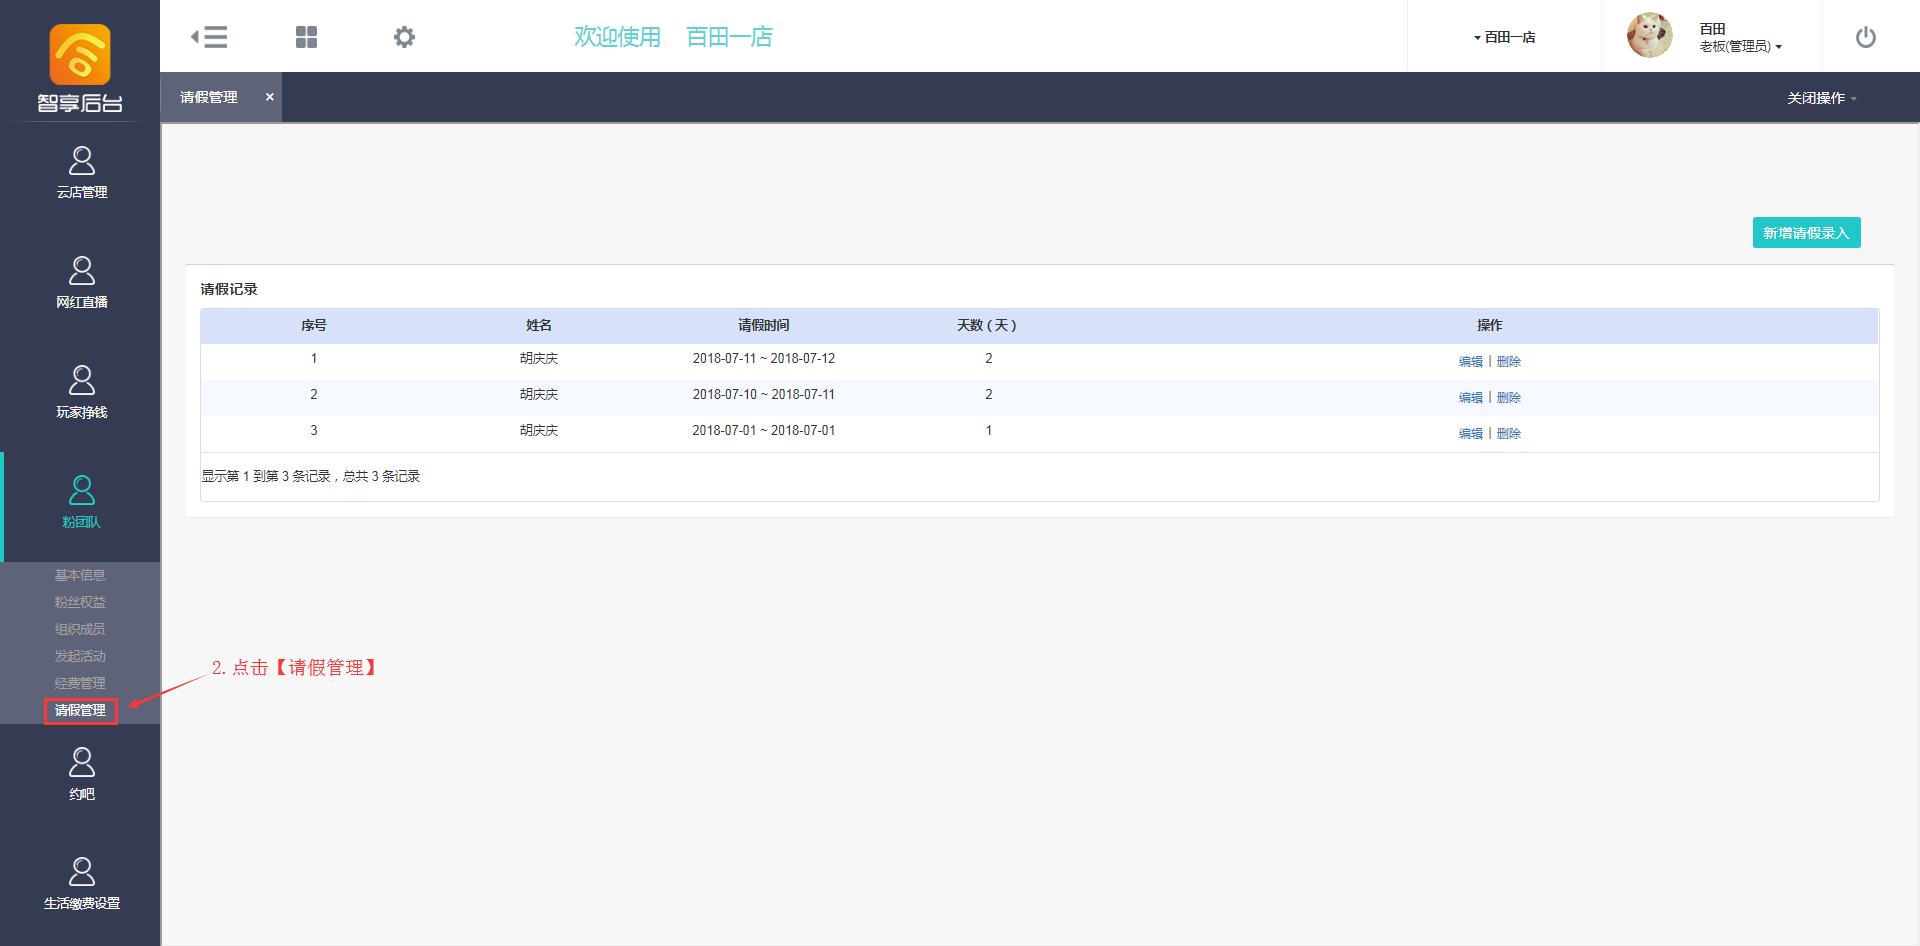This screenshot has height=946, width=1920.
Task: Click the 姓名 column header
Action: click(x=539, y=325)
